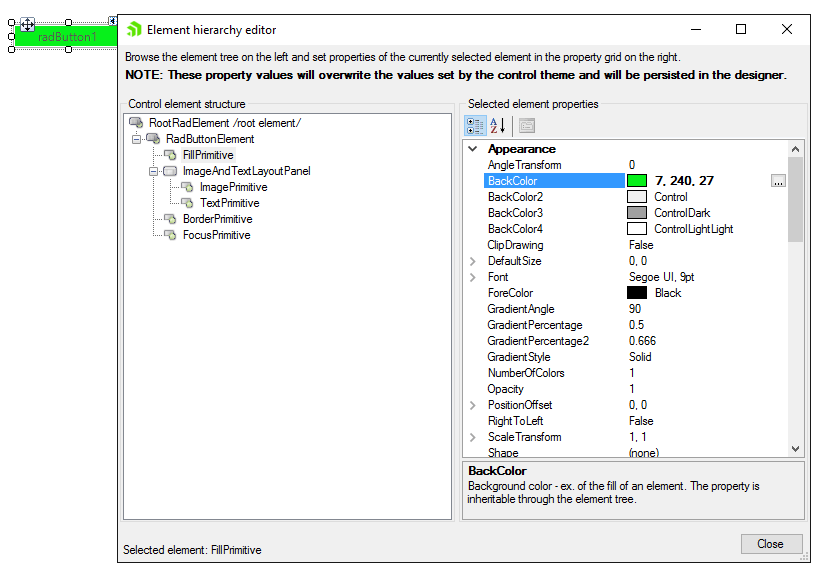Expand the Font property
The width and height of the screenshot is (828, 576).
point(472,277)
